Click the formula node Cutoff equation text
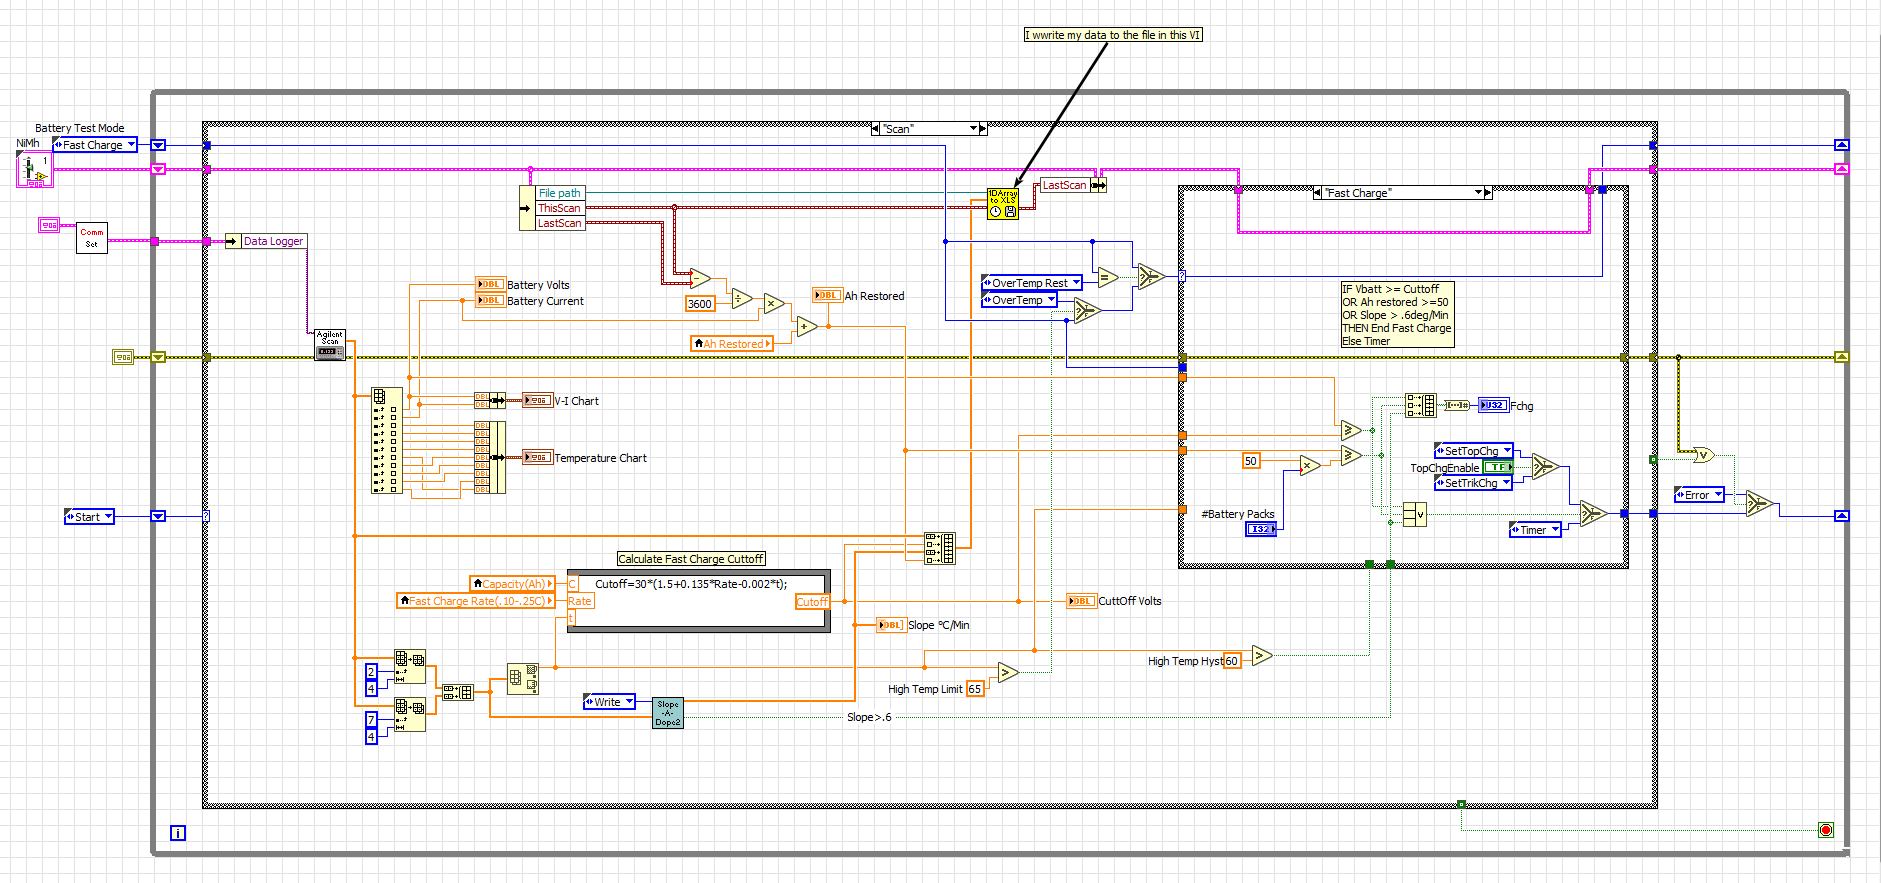 click(x=691, y=584)
